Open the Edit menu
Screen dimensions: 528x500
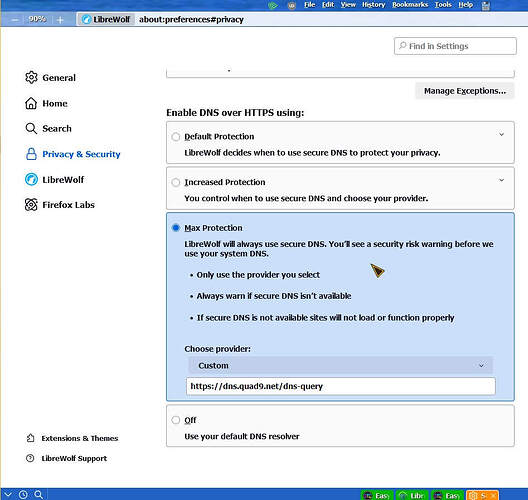pos(328,5)
